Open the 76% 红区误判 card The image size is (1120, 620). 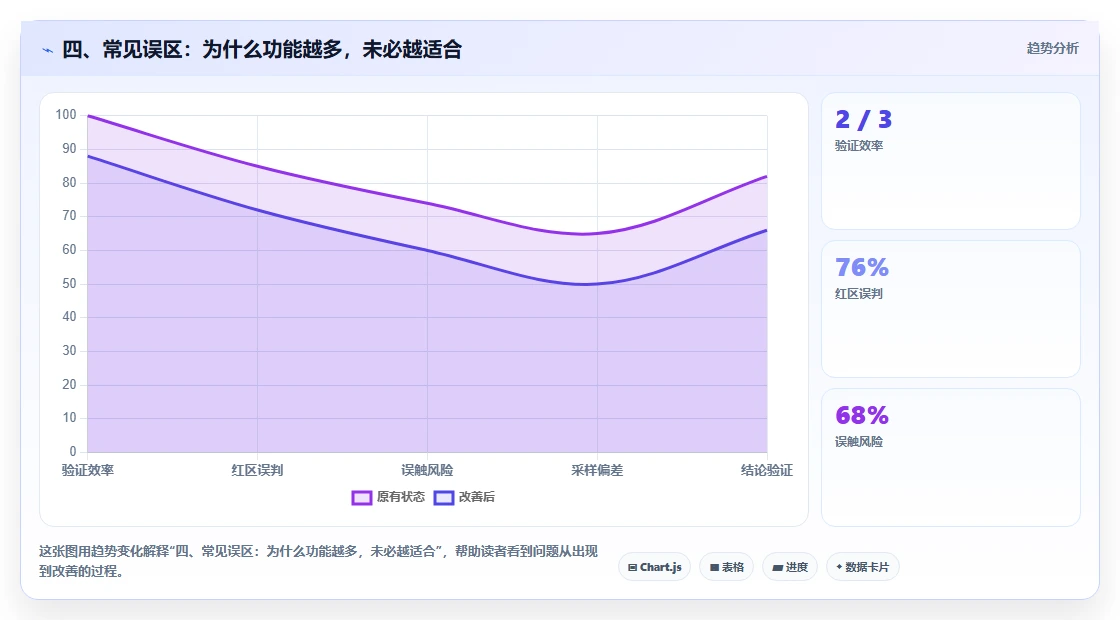click(x=951, y=309)
